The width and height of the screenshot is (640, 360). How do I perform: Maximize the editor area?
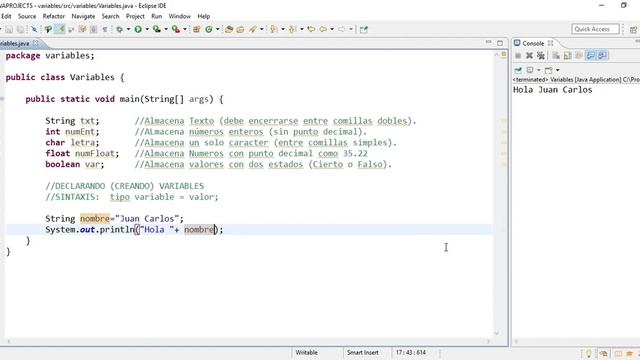pos(500,43)
